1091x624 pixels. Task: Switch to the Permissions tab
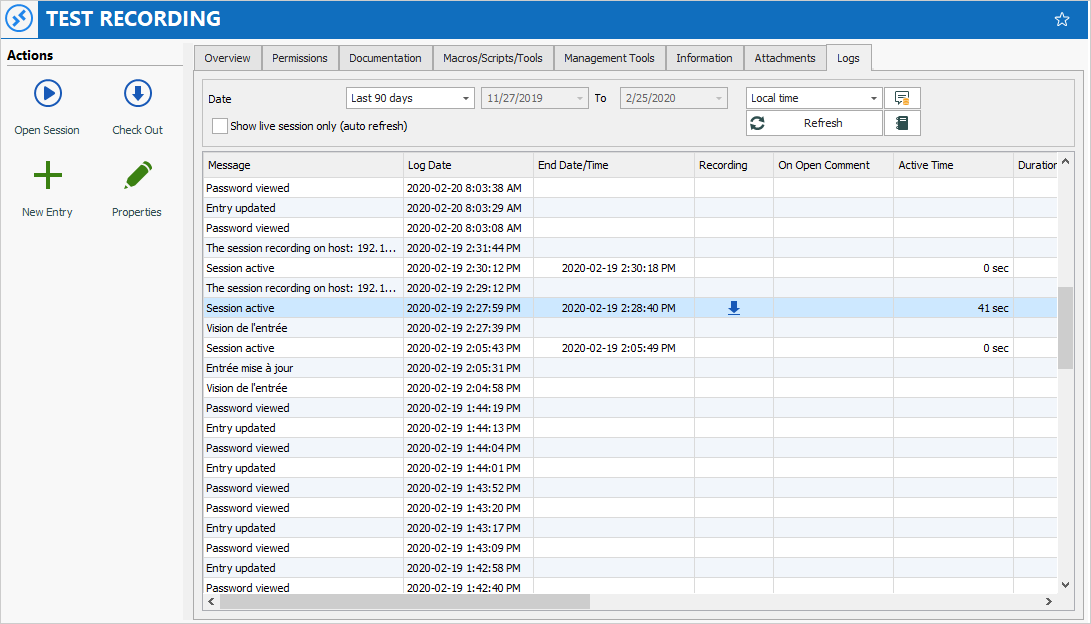pyautogui.click(x=300, y=58)
